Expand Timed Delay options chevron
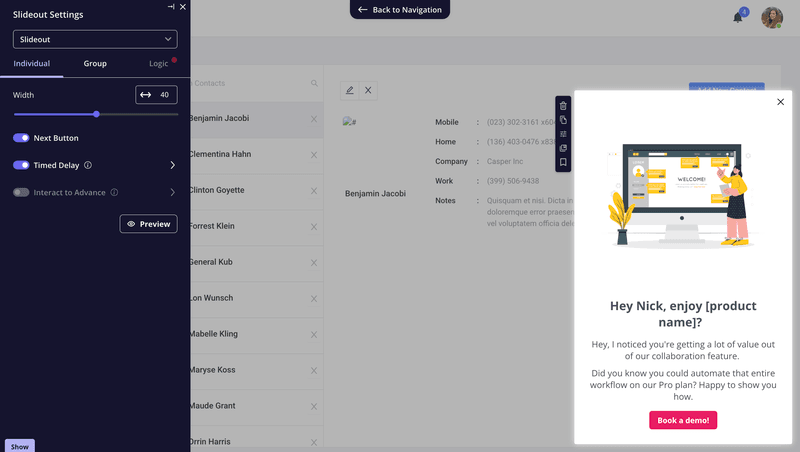 172,165
